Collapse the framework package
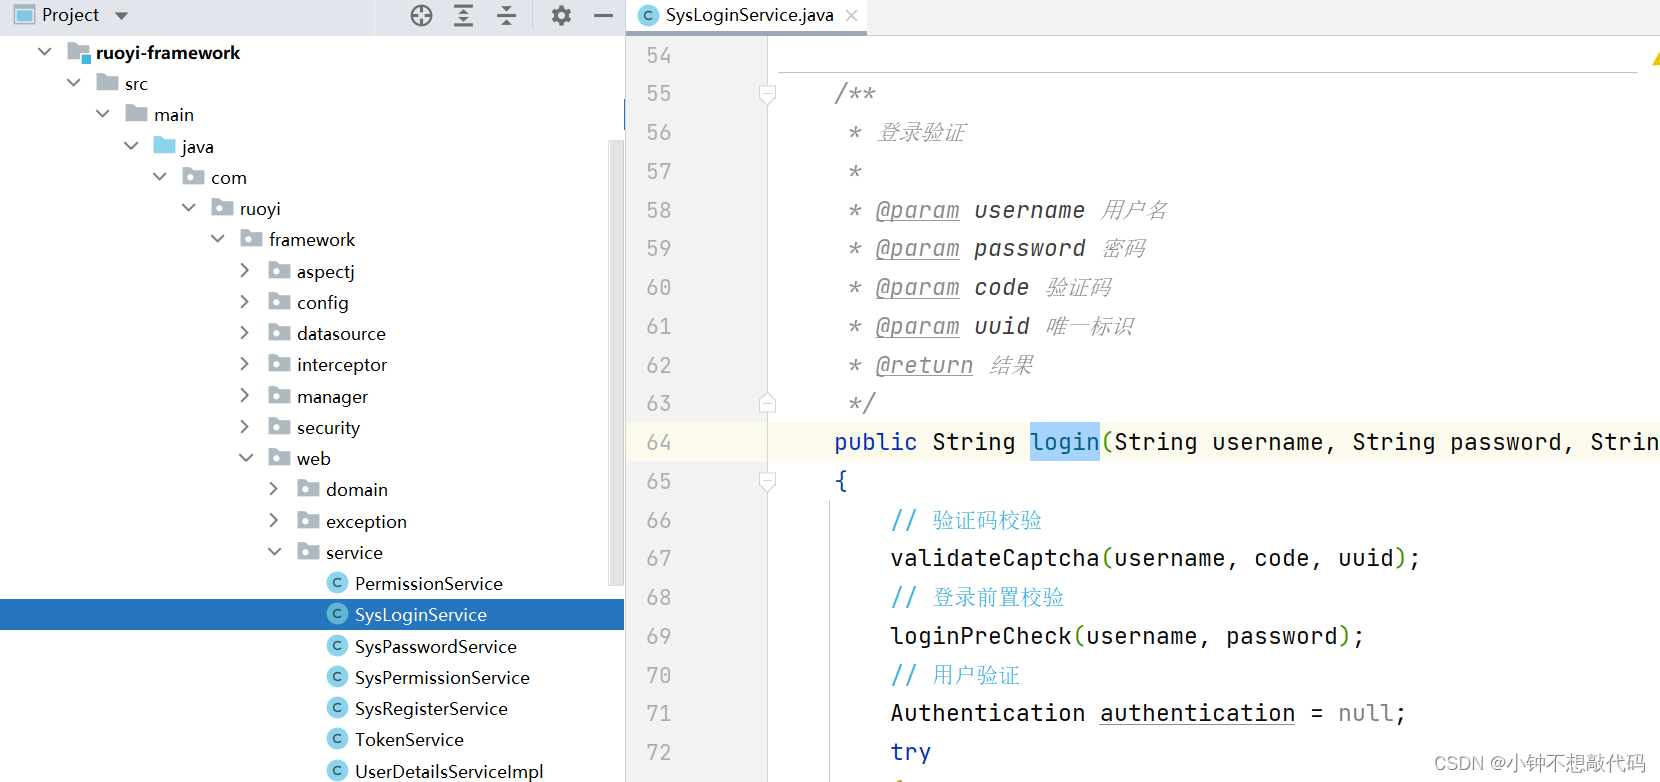This screenshot has height=782, width=1660. tap(217, 239)
